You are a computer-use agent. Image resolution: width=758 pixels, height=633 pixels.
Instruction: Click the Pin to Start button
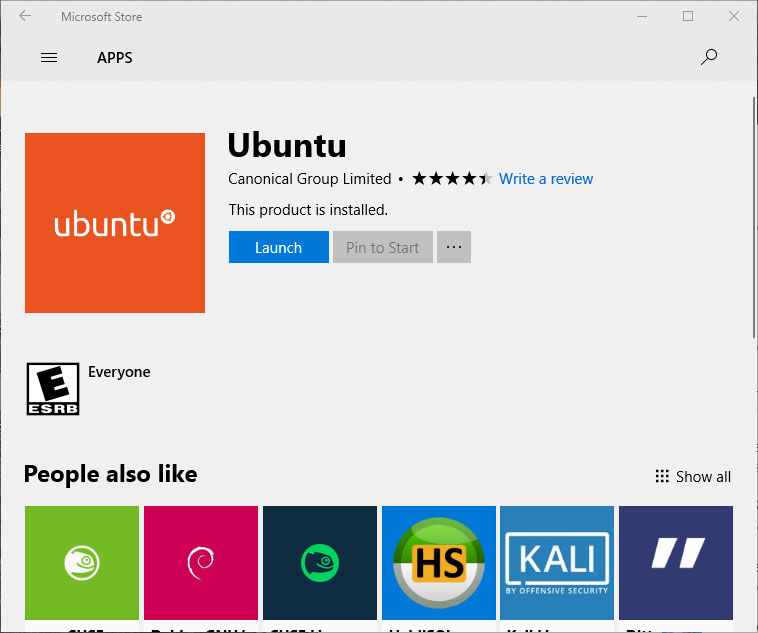[x=383, y=248]
